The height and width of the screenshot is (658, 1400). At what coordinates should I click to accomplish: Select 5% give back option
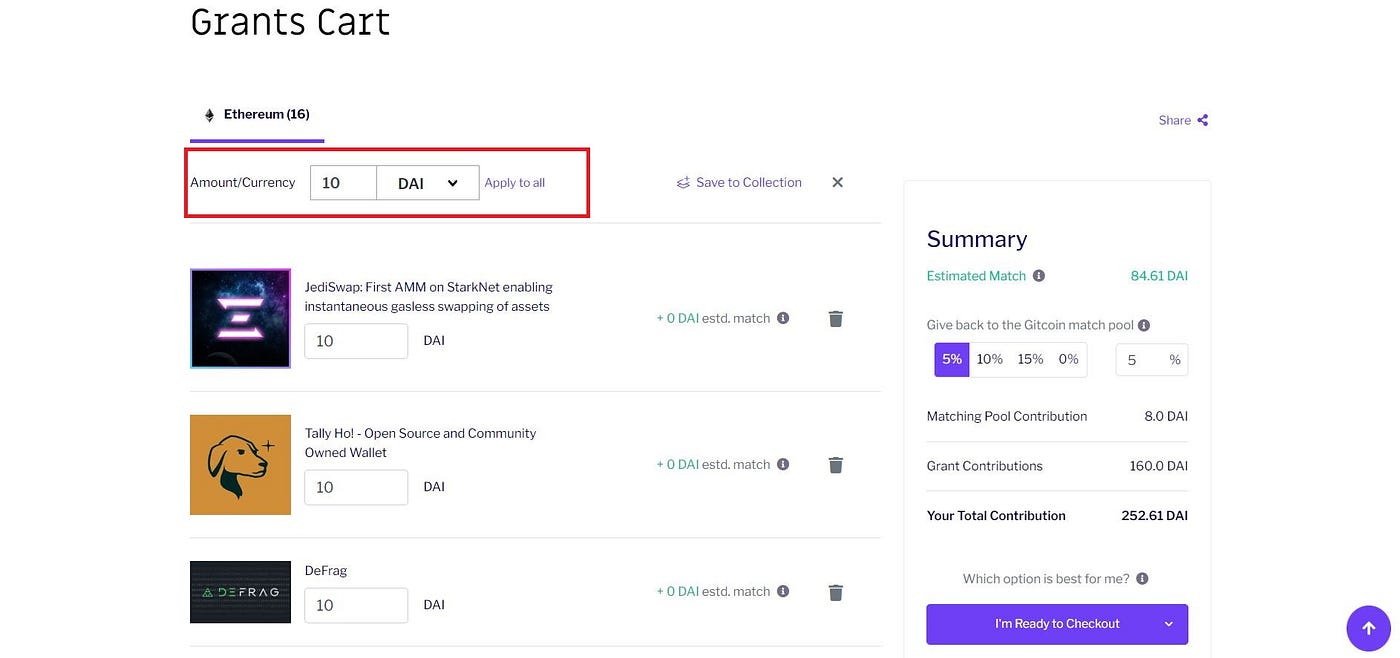(952, 359)
